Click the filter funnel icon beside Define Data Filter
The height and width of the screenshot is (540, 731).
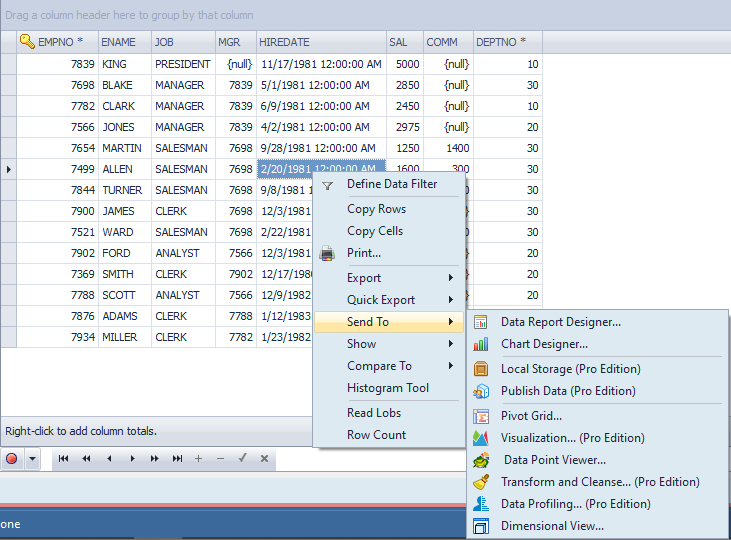pyautogui.click(x=327, y=186)
